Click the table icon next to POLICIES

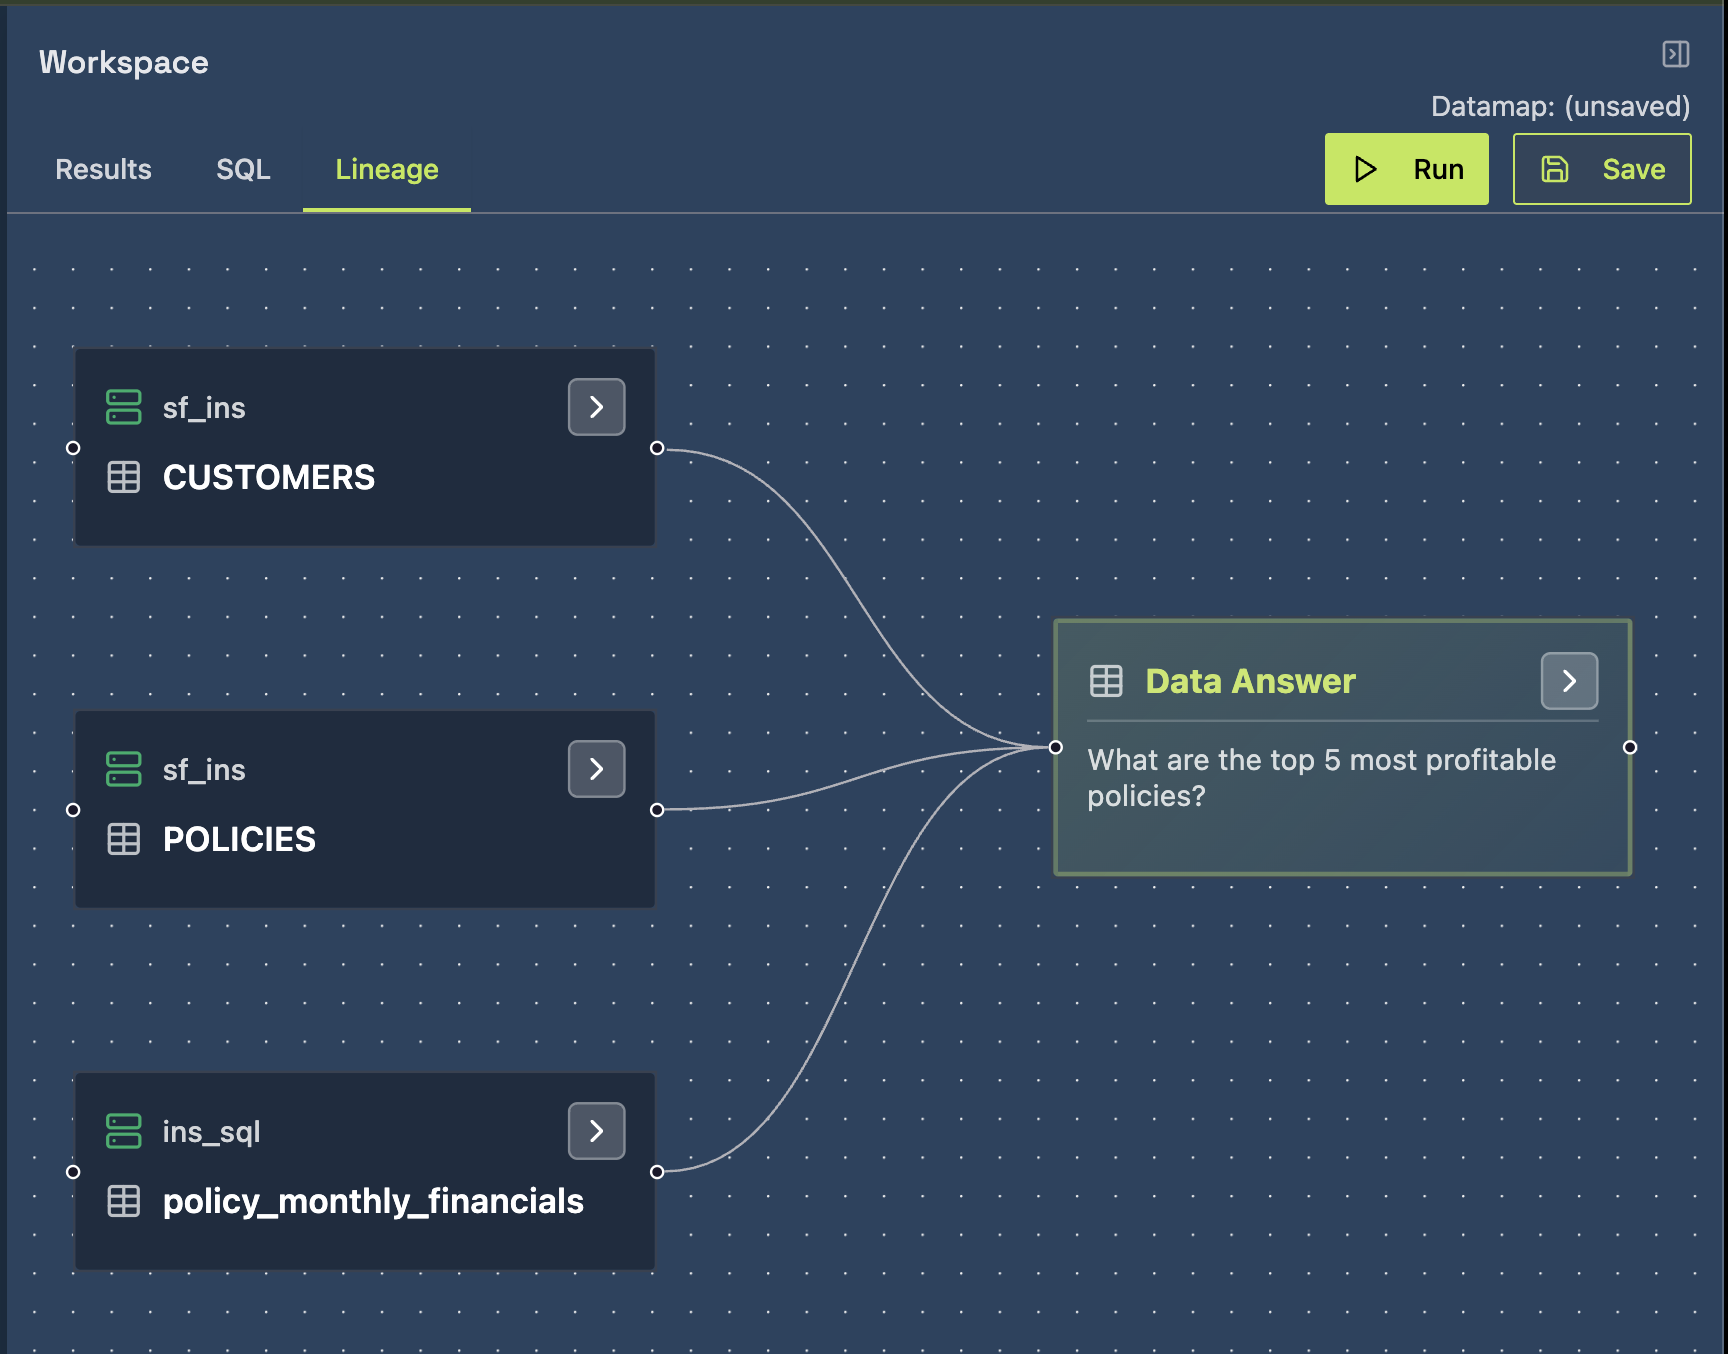(x=124, y=839)
